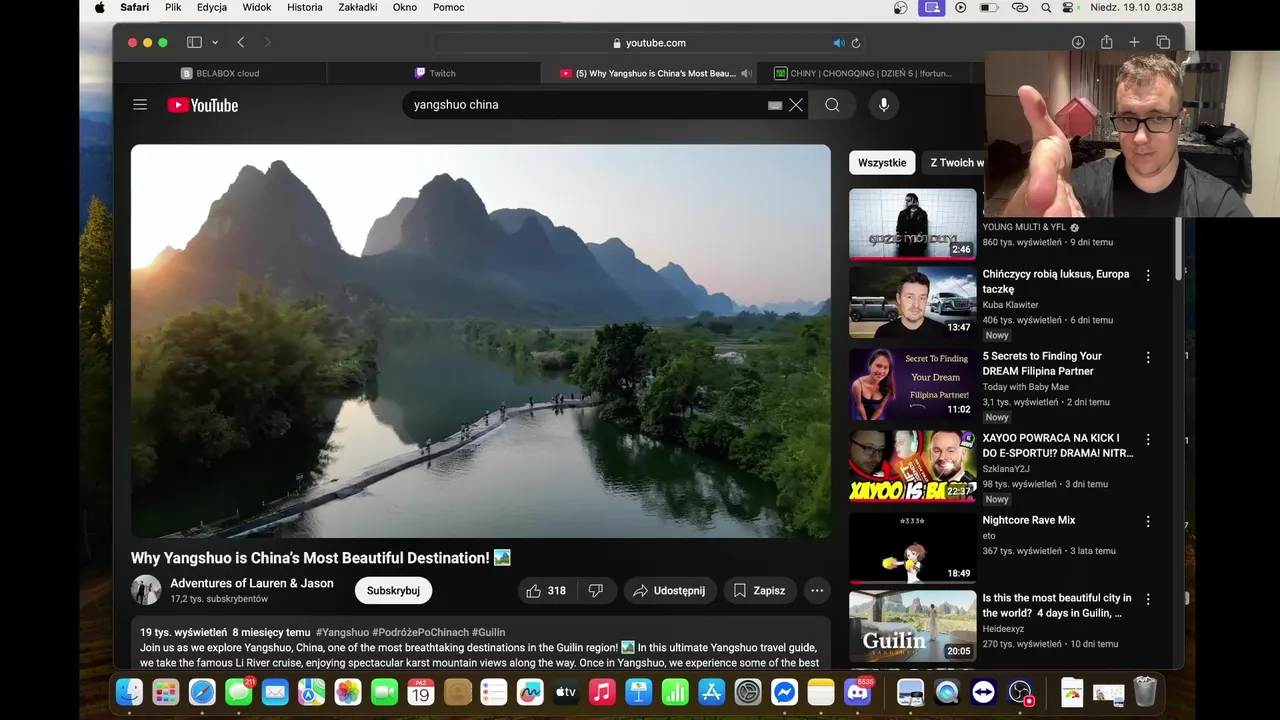Open the Plik menu

tap(173, 7)
